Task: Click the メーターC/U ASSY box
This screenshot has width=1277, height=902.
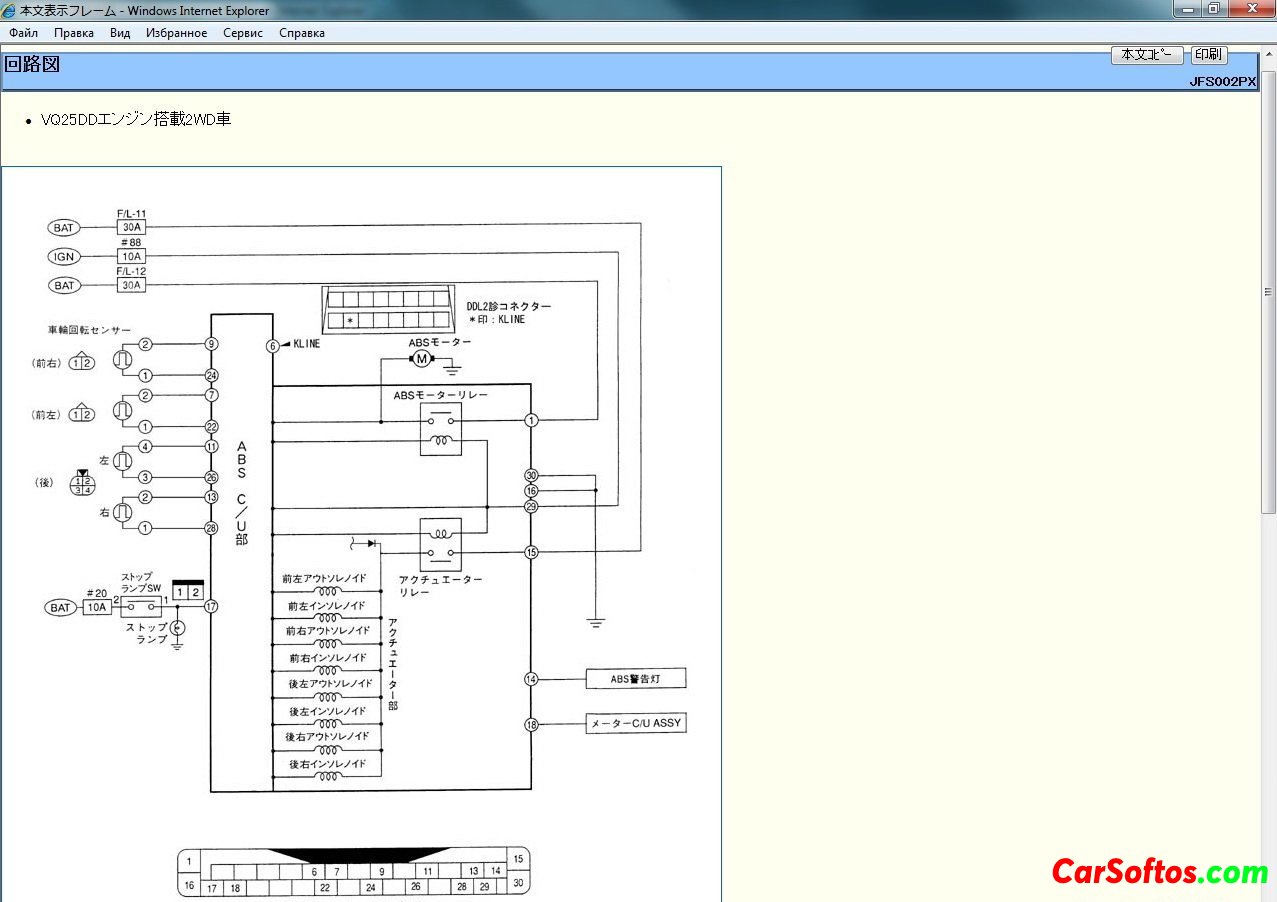Action: 636,723
